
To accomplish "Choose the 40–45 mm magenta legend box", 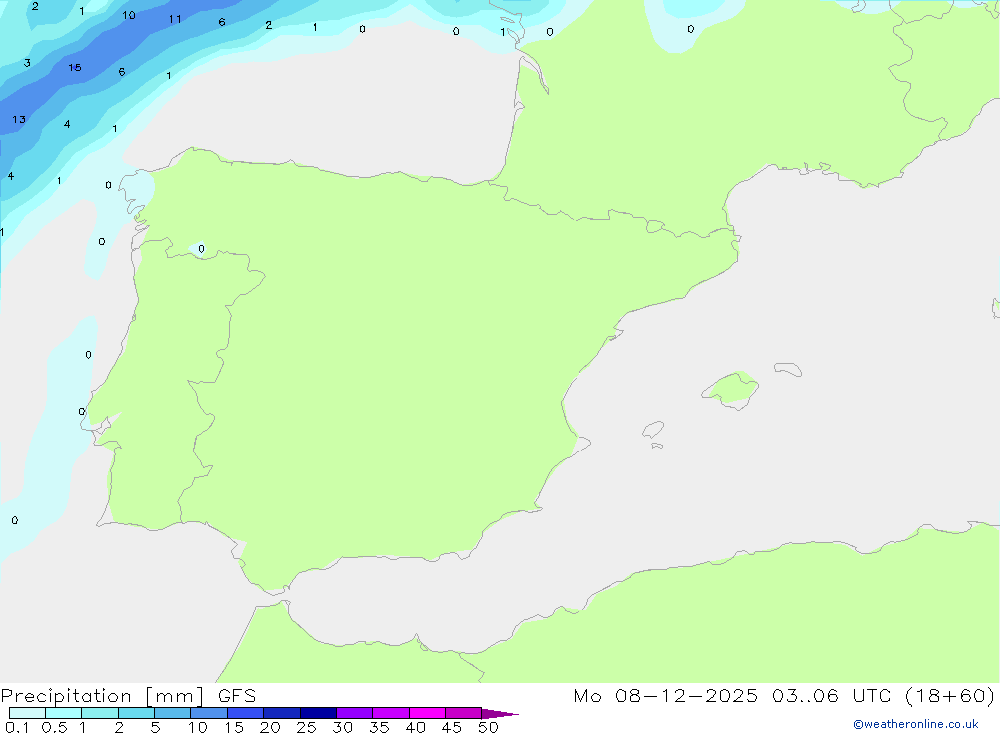I will click(x=427, y=713).
